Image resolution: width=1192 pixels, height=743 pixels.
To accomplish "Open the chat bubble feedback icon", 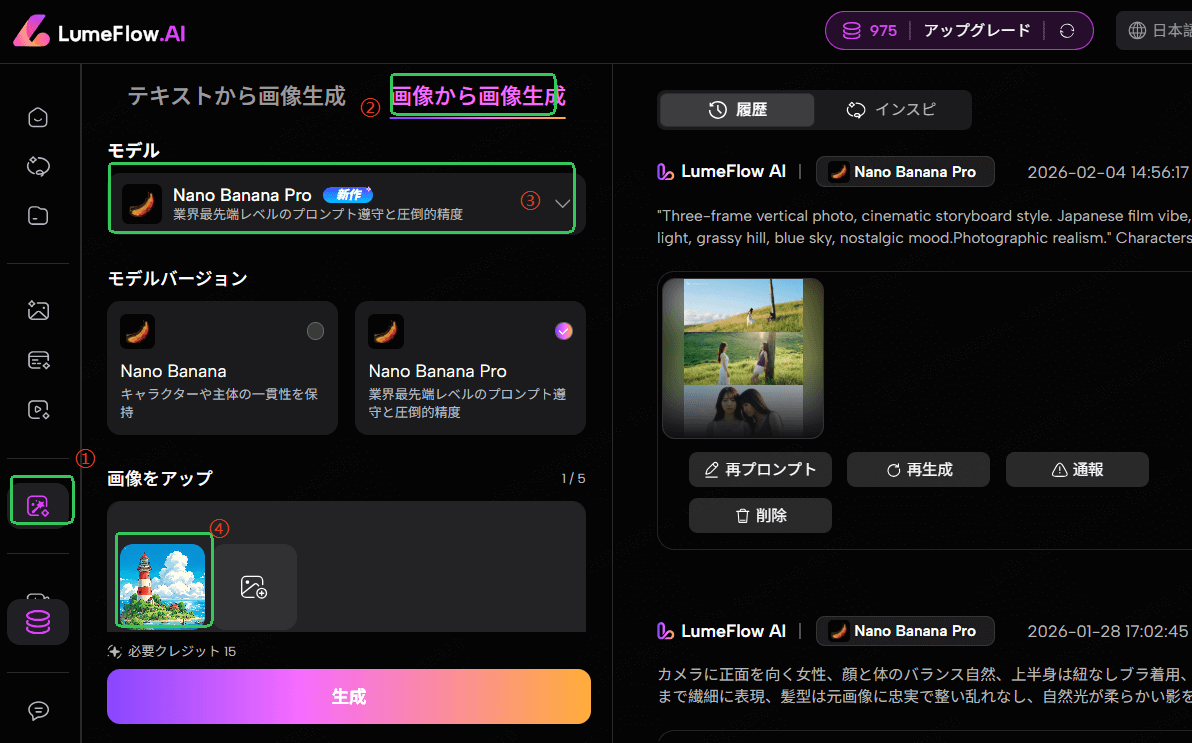I will [x=38, y=710].
